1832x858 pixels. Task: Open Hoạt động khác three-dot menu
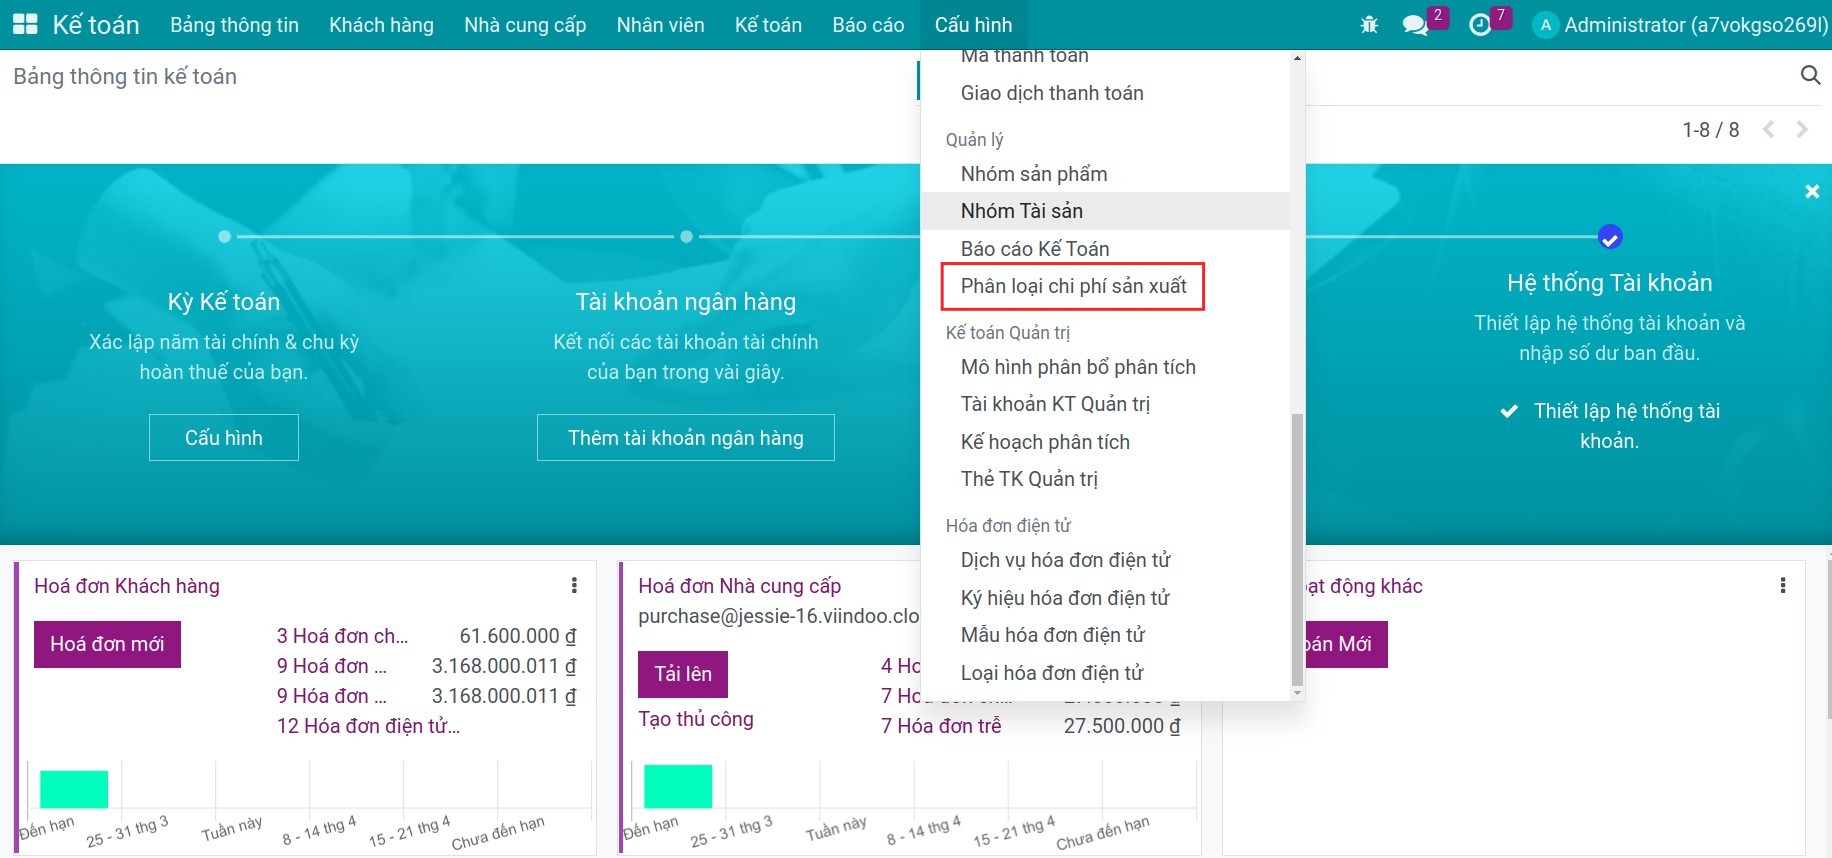(x=1783, y=585)
